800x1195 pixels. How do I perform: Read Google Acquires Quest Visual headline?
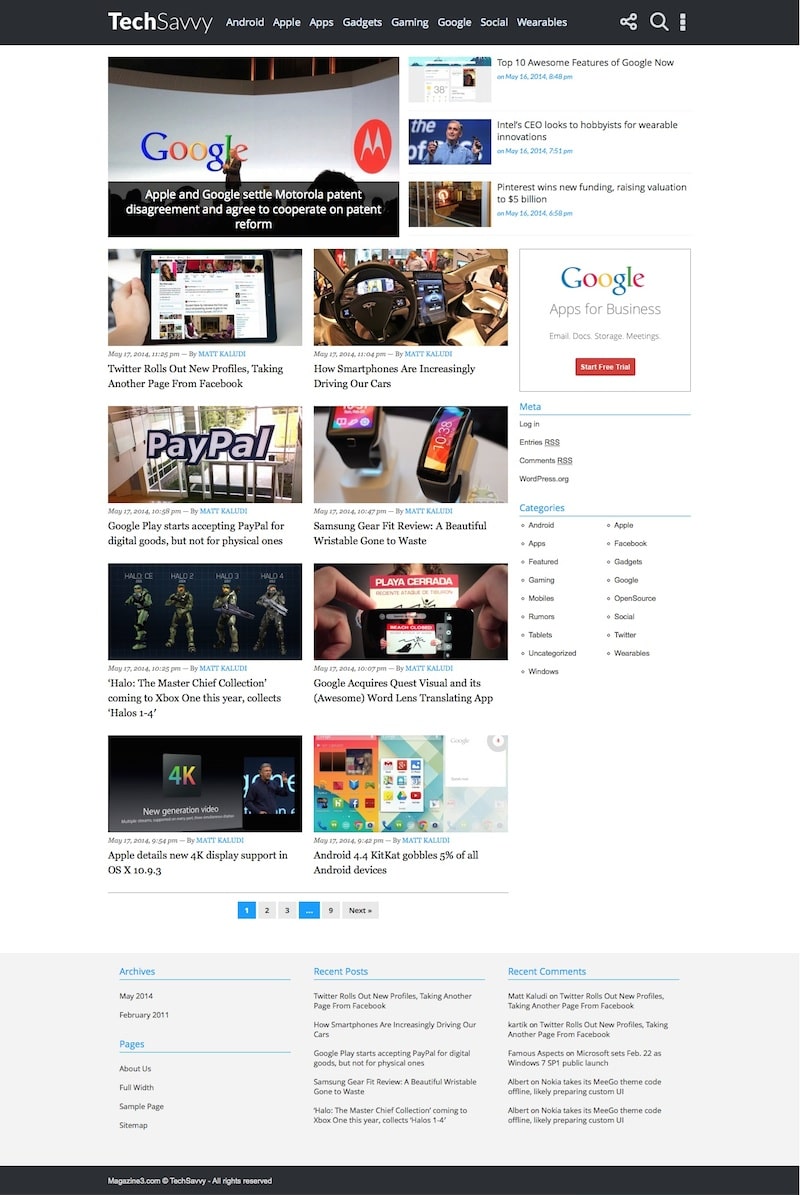point(403,690)
